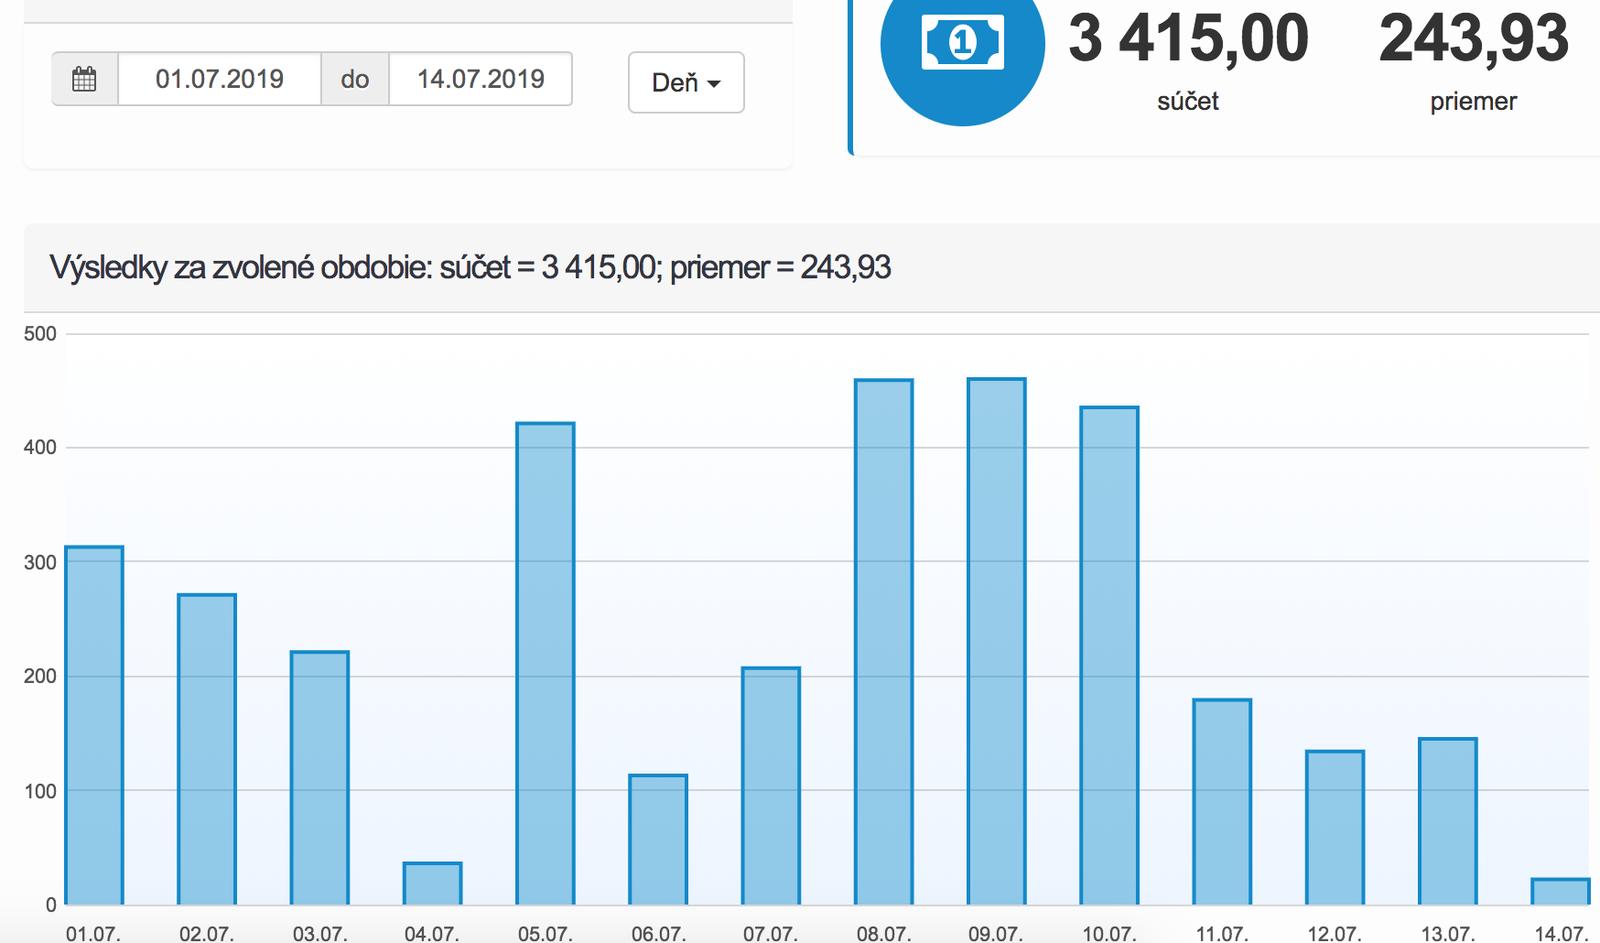
Task: Click the 'do' separator between dates
Action: [355, 79]
